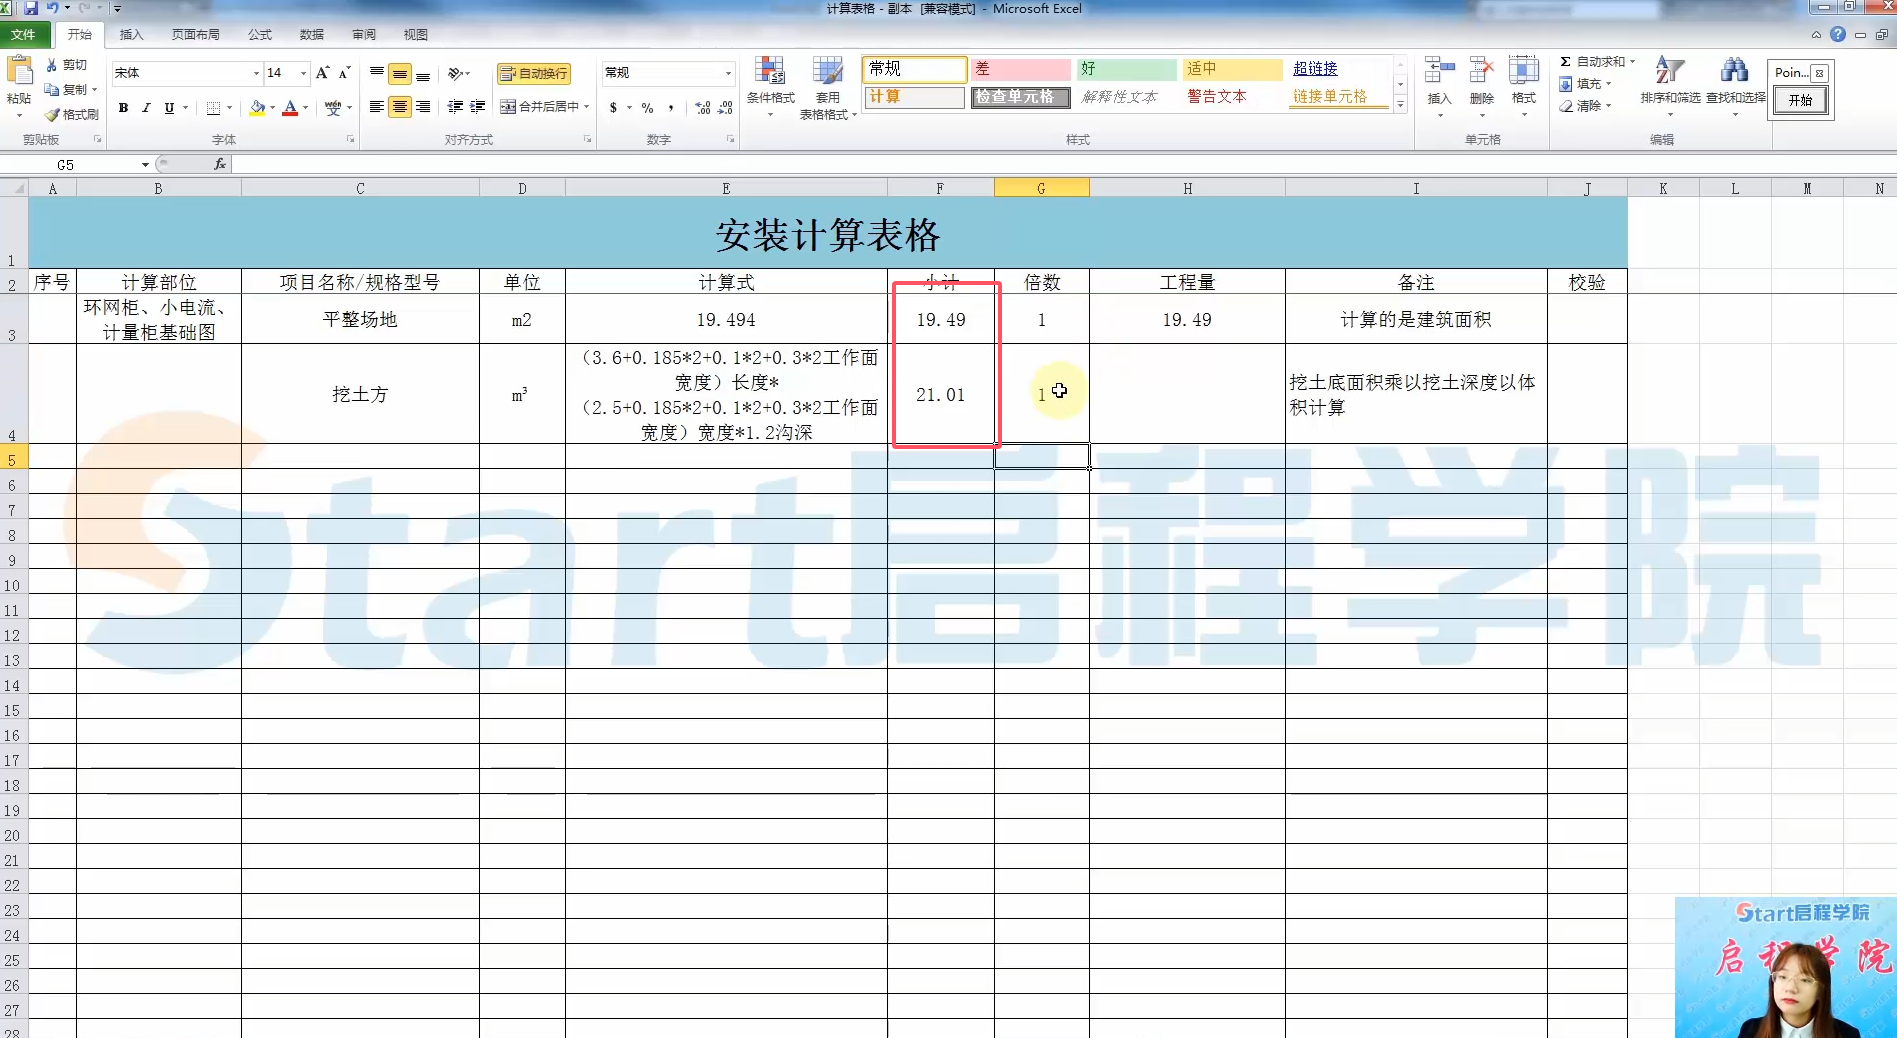Image resolution: width=1897 pixels, height=1038 pixels.
Task: Align text left
Action: coord(377,107)
